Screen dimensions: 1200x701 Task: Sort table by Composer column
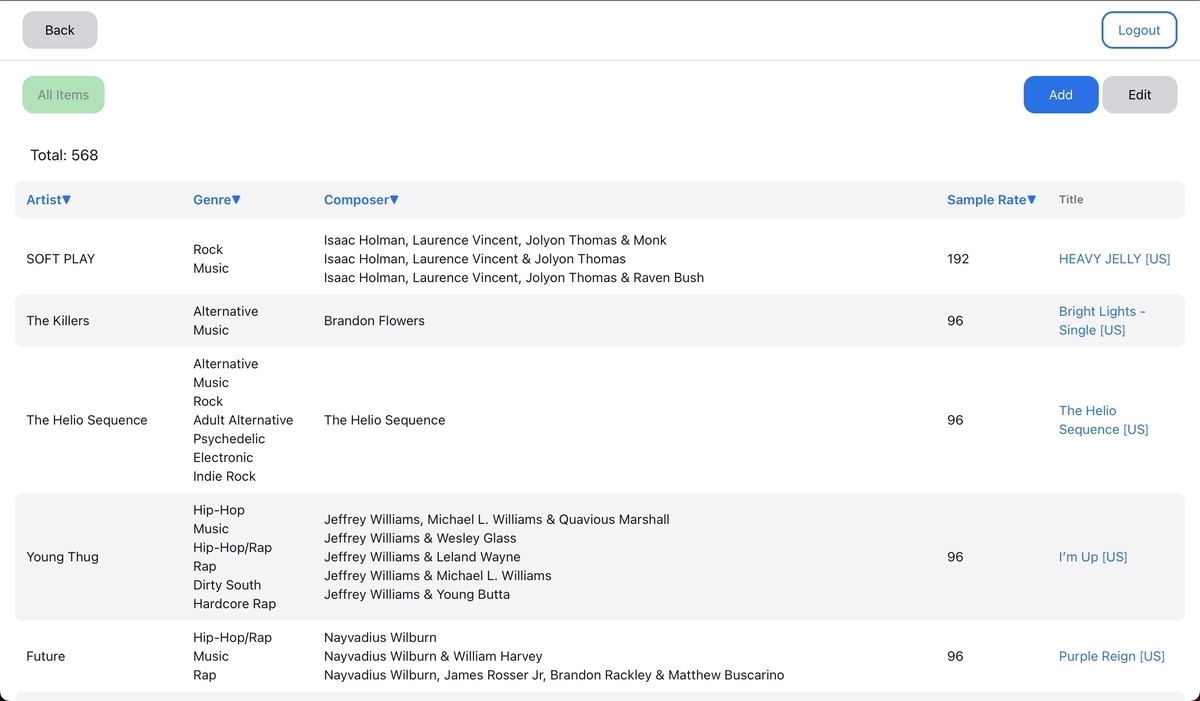point(361,200)
